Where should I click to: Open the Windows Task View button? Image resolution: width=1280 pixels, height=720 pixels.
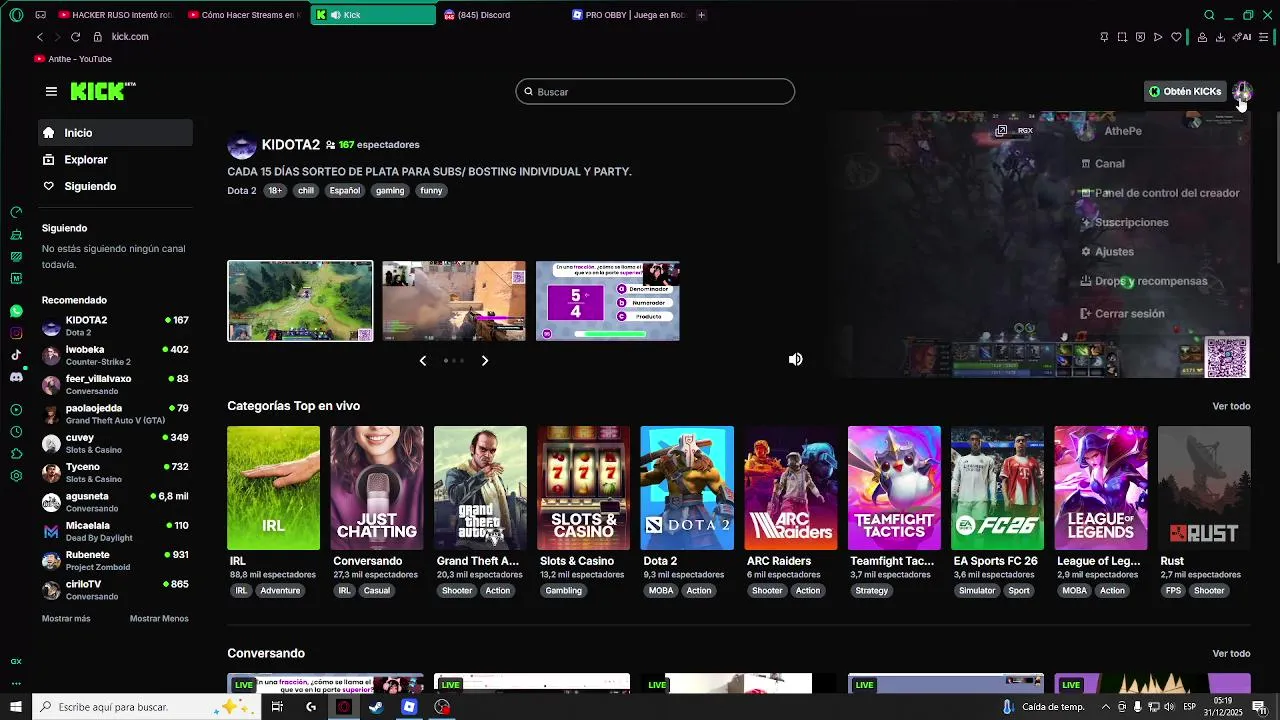point(277,707)
